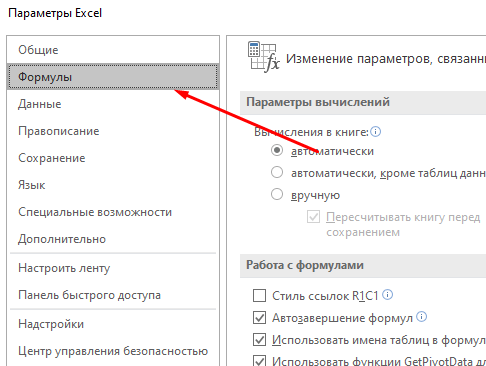Select the автоматически calculation radio button

(277, 150)
